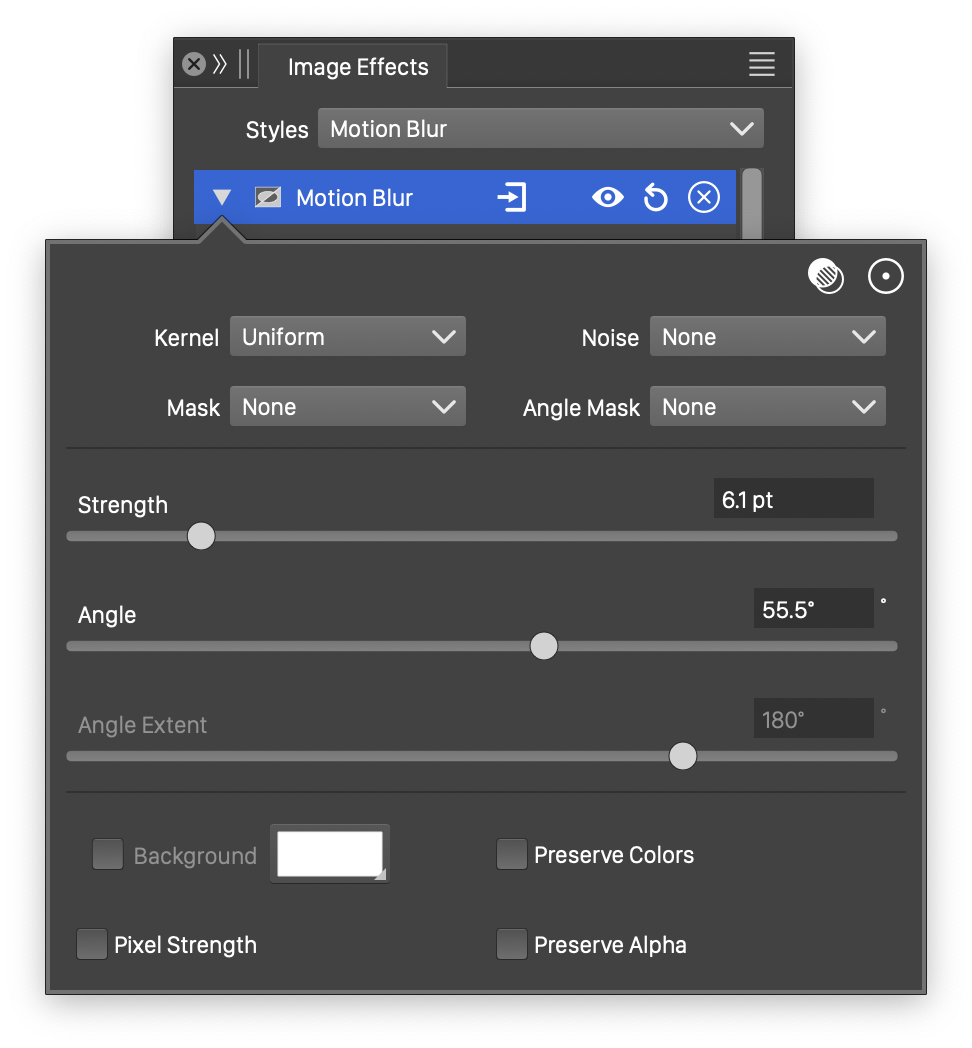Check the Preserve Alpha option
This screenshot has width=972, height=1048.
click(x=512, y=945)
